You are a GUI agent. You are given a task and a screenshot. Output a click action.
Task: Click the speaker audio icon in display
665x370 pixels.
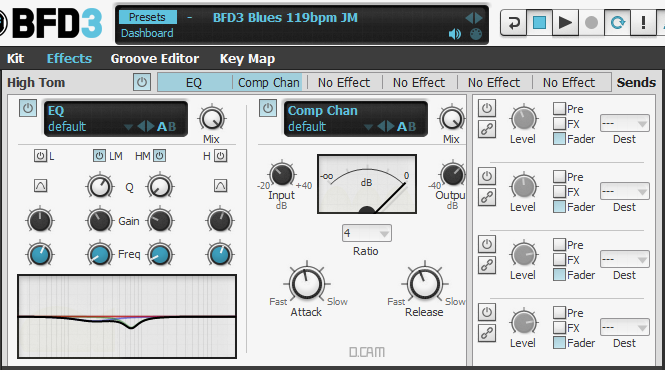(455, 34)
